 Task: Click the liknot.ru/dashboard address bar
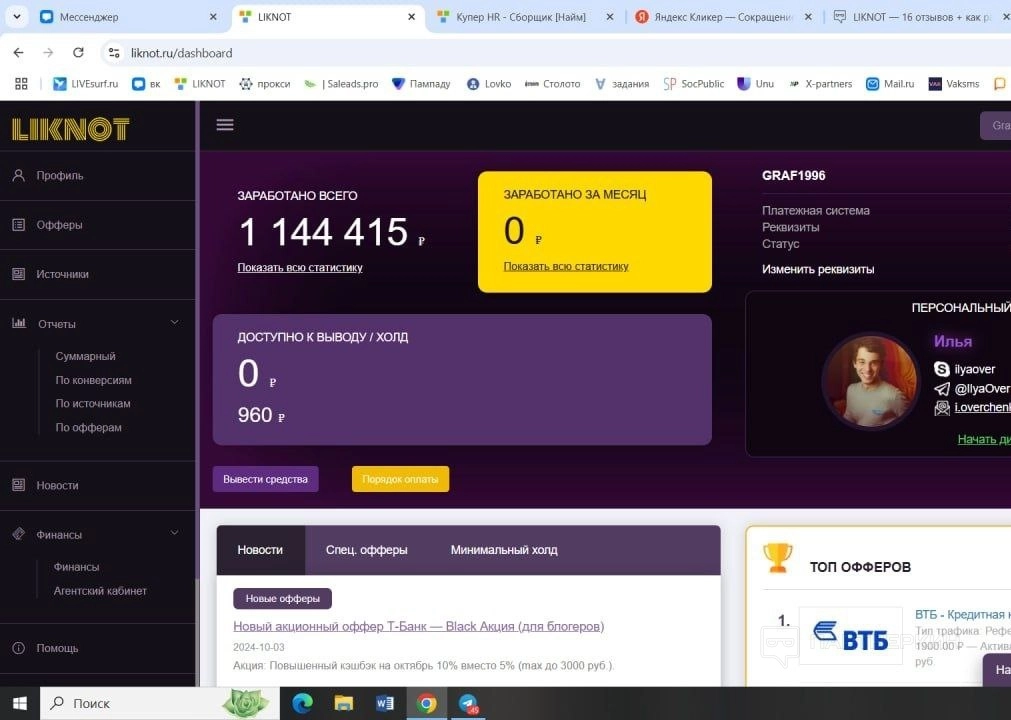click(x=181, y=53)
